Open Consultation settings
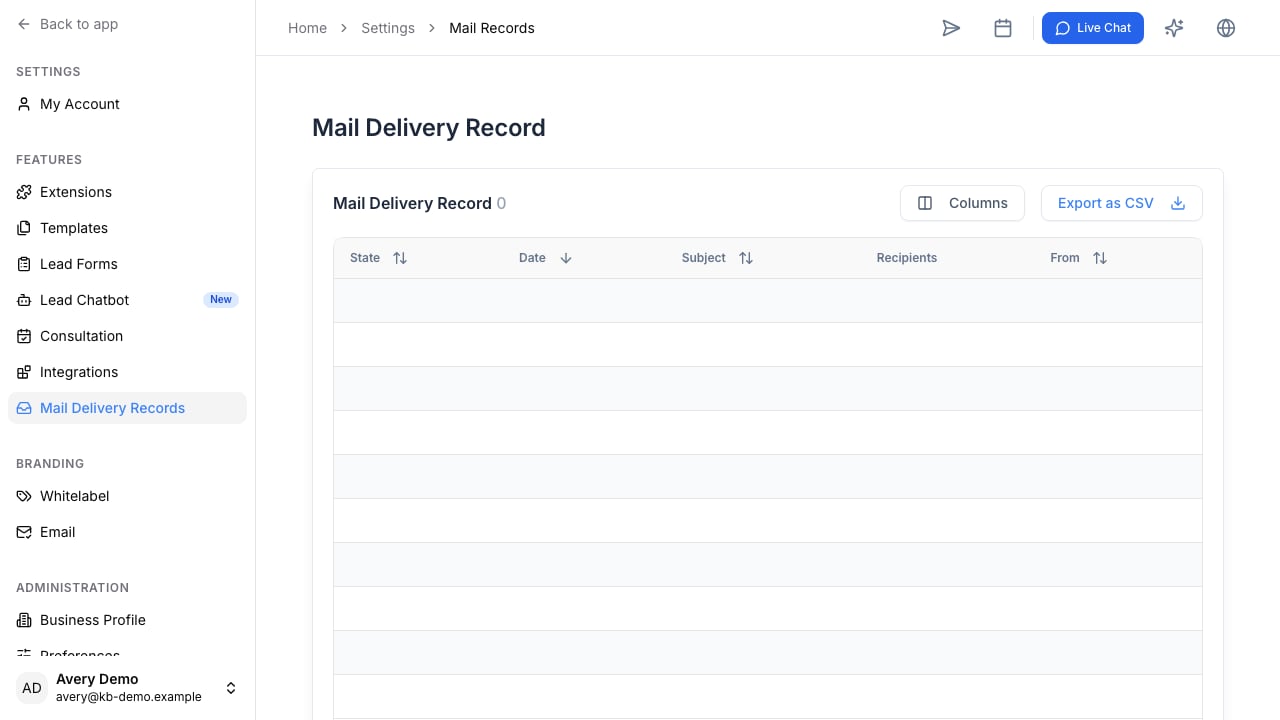The width and height of the screenshot is (1280, 720). pyautogui.click(x=127, y=336)
